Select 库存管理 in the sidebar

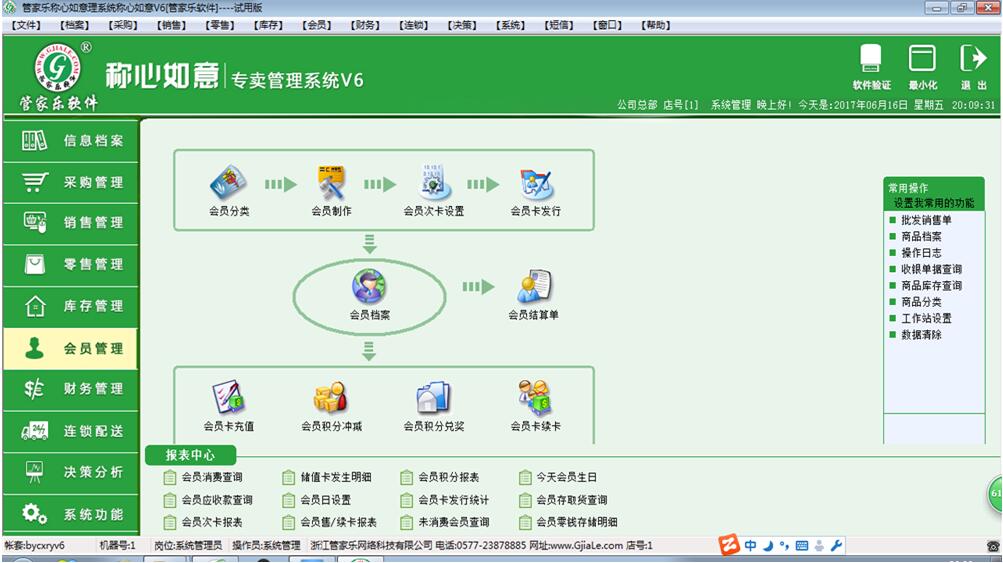click(x=71, y=306)
